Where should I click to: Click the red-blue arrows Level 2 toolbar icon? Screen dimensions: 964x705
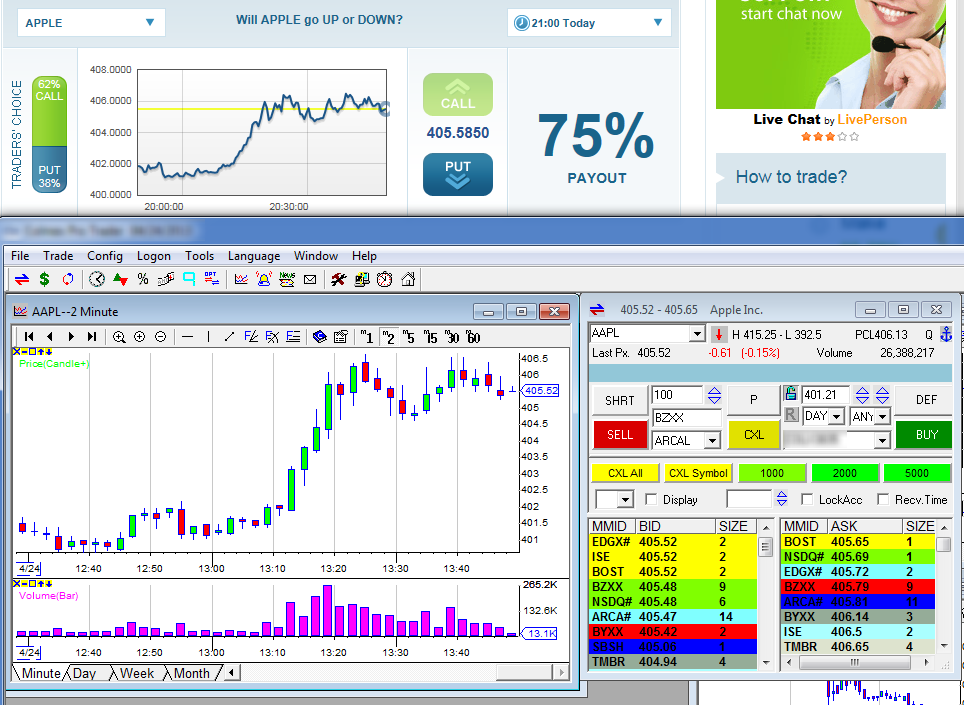pos(22,280)
